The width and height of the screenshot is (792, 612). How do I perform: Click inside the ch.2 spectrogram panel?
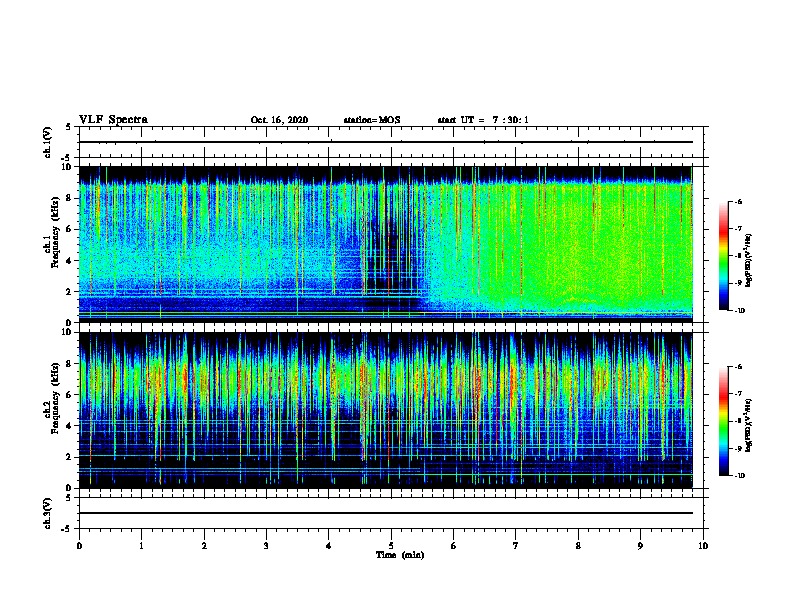tap(385, 410)
